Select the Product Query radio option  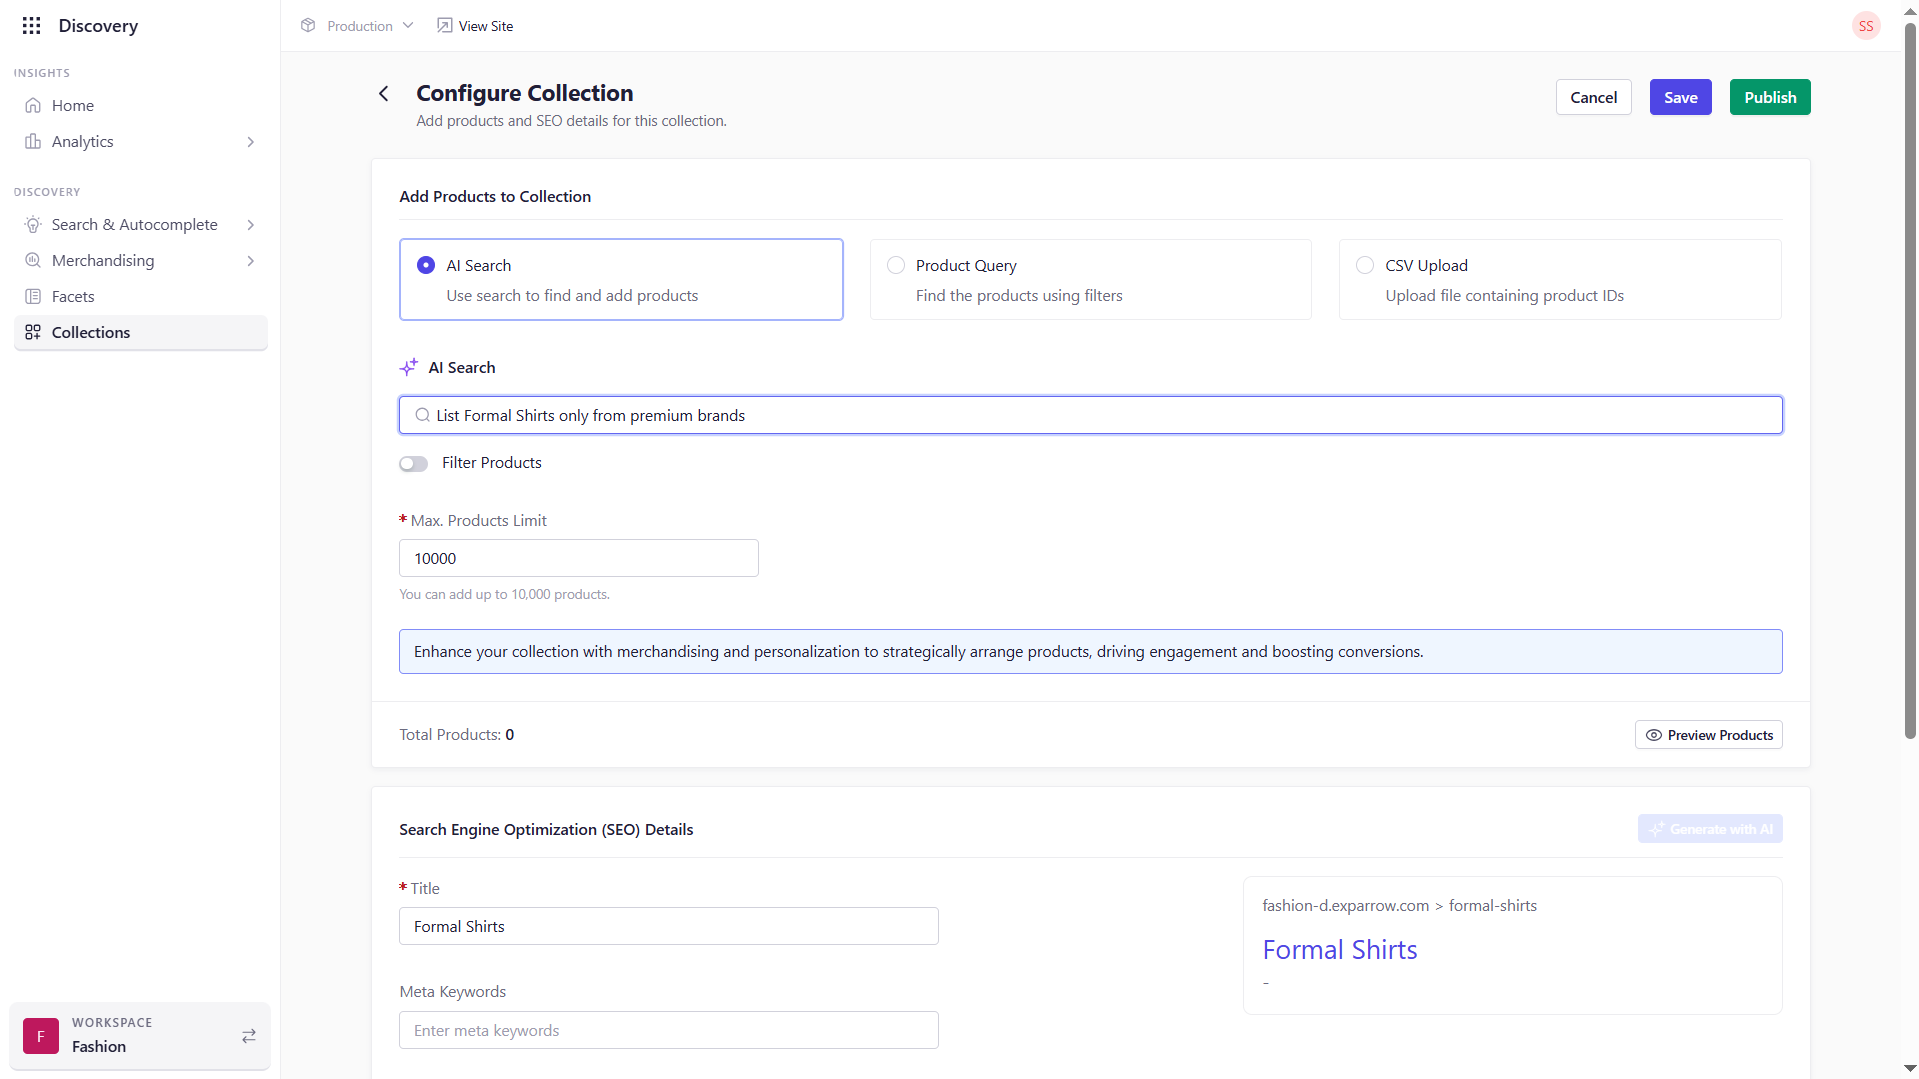point(896,265)
